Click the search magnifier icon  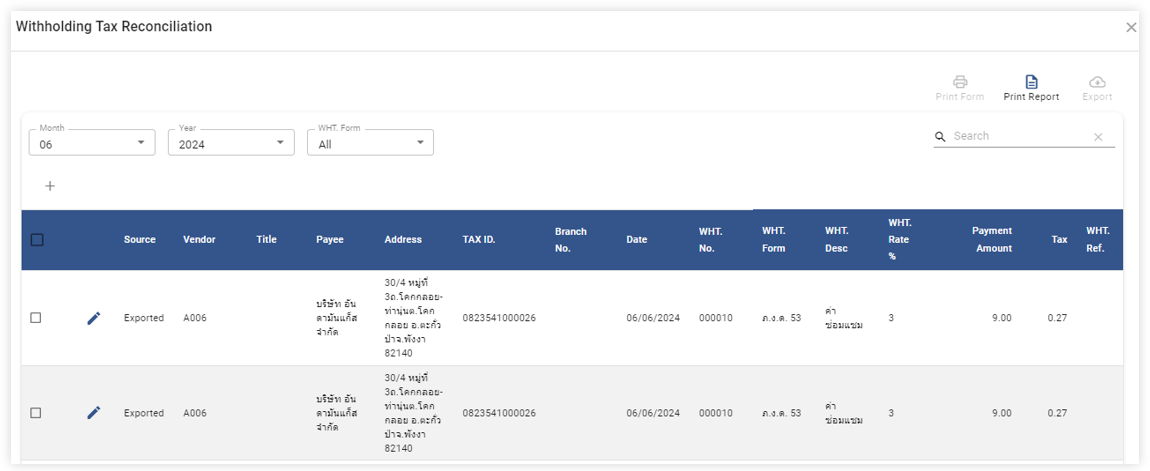(941, 137)
